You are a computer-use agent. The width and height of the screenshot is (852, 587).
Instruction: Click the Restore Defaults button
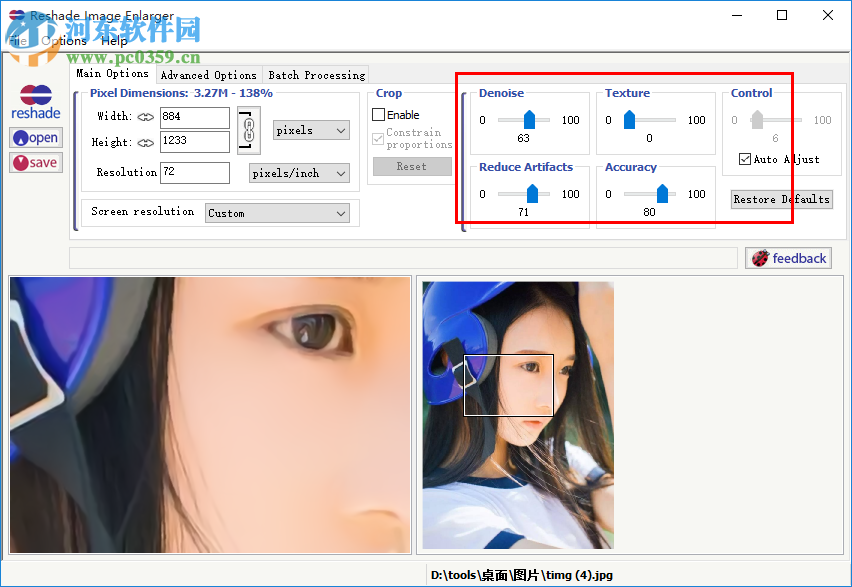point(781,199)
